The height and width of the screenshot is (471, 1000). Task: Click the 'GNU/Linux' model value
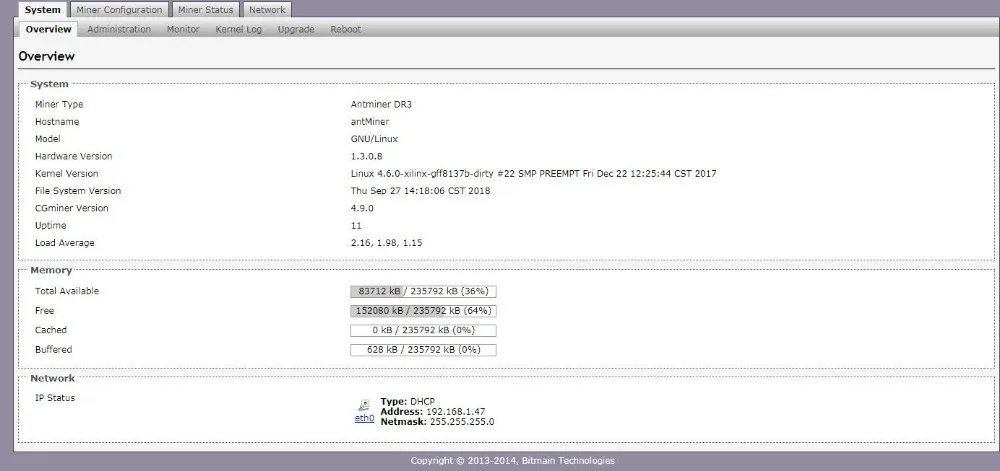click(374, 139)
